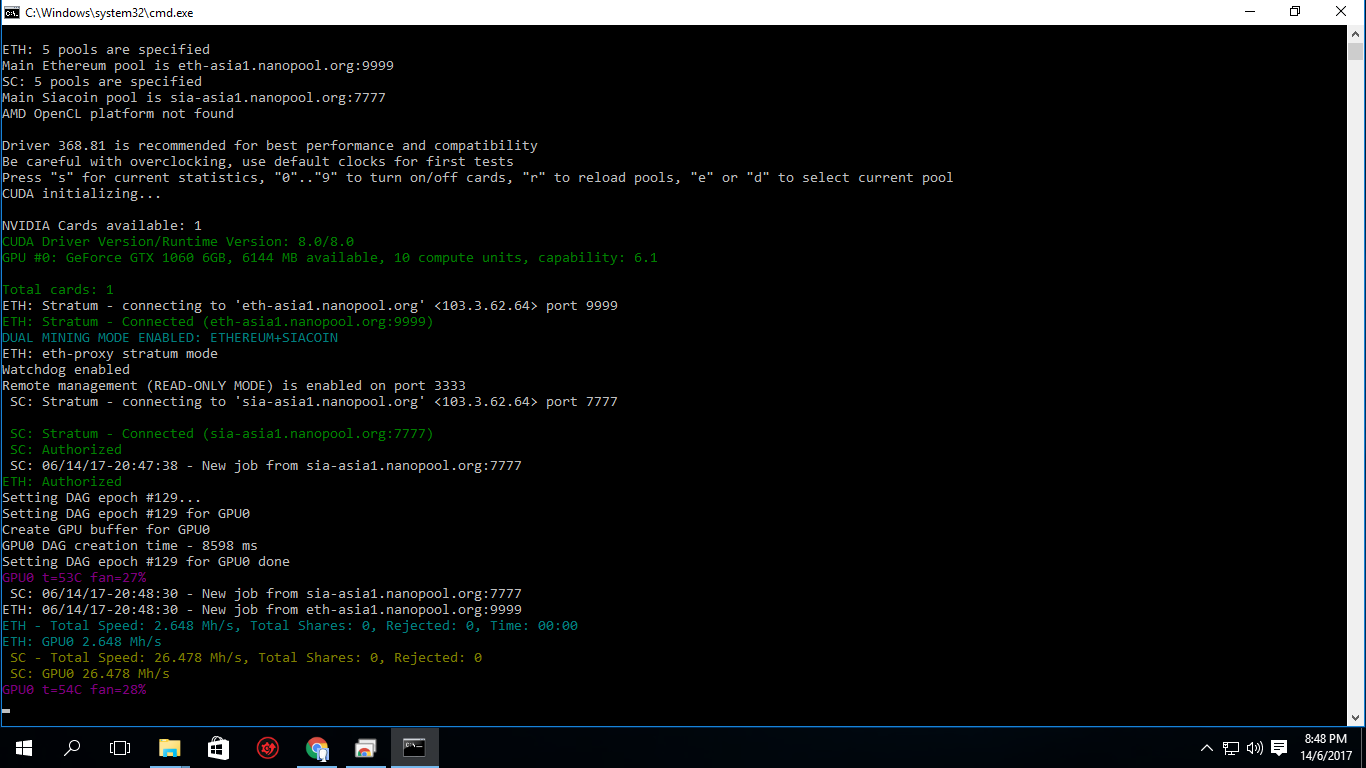Click 'GPU #0: GeForce GTX 1060 6GB' line
The height and width of the screenshot is (768, 1366).
[x=330, y=258]
